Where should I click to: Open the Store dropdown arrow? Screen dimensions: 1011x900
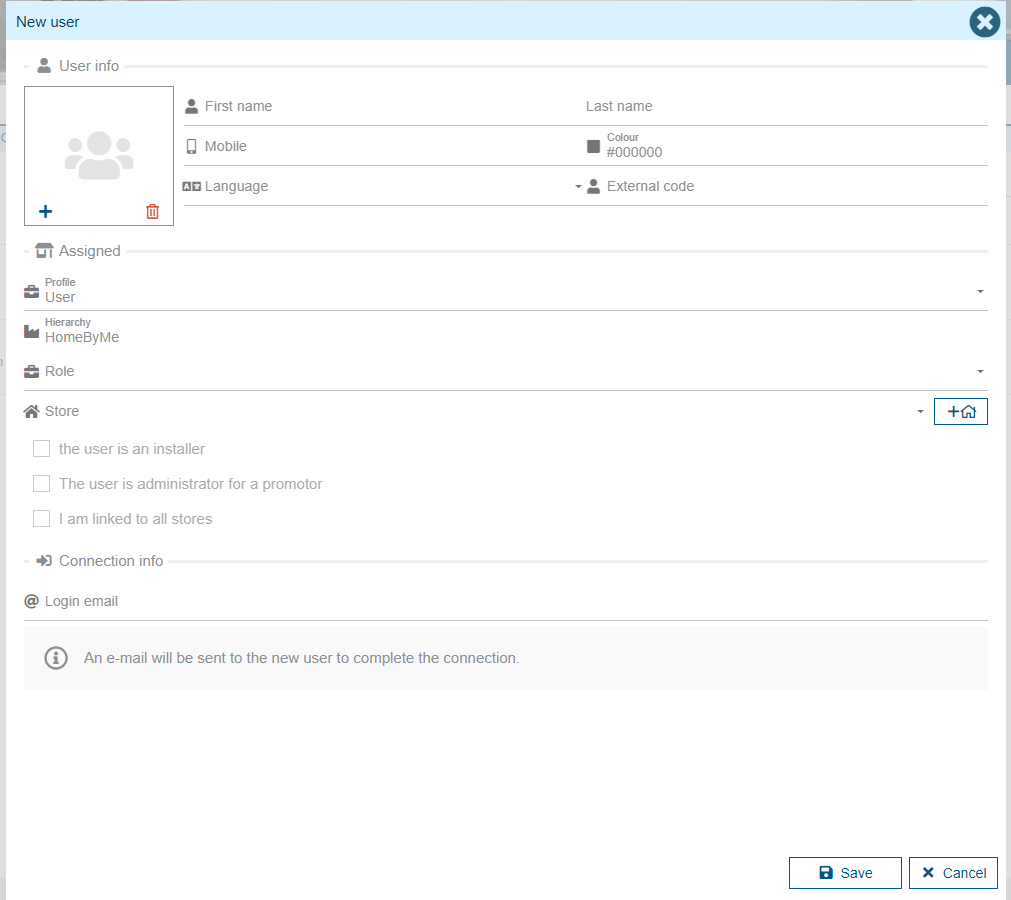click(x=920, y=411)
